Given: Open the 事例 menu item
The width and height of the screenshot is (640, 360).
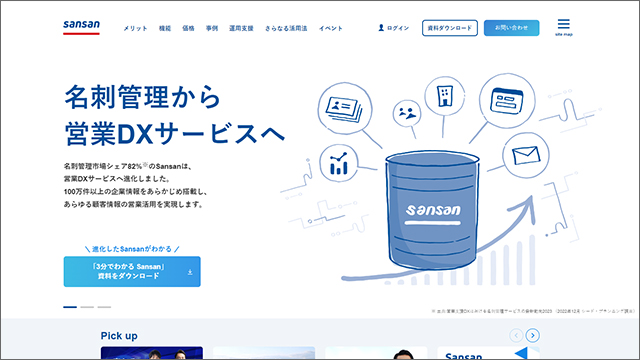Looking at the screenshot, I should click(x=211, y=28).
